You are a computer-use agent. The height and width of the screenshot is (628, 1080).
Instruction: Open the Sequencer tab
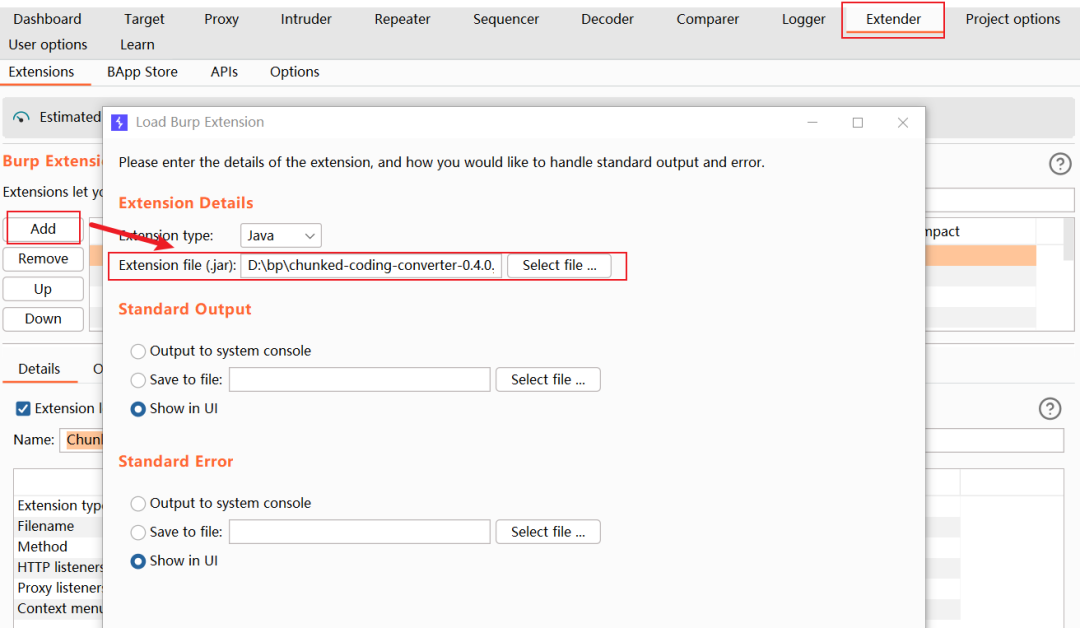[506, 19]
